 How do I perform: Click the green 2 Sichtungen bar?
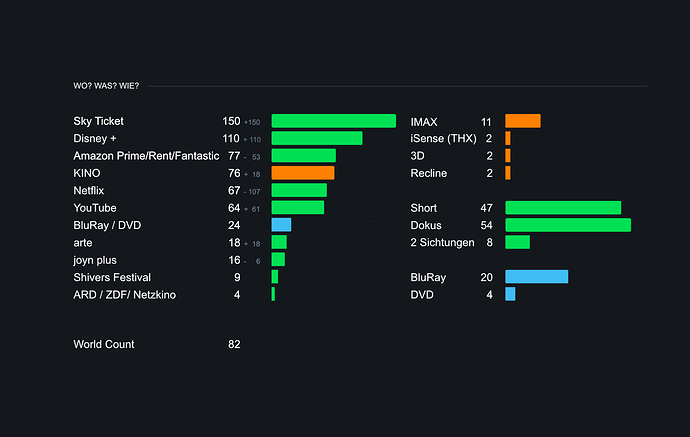pos(518,242)
